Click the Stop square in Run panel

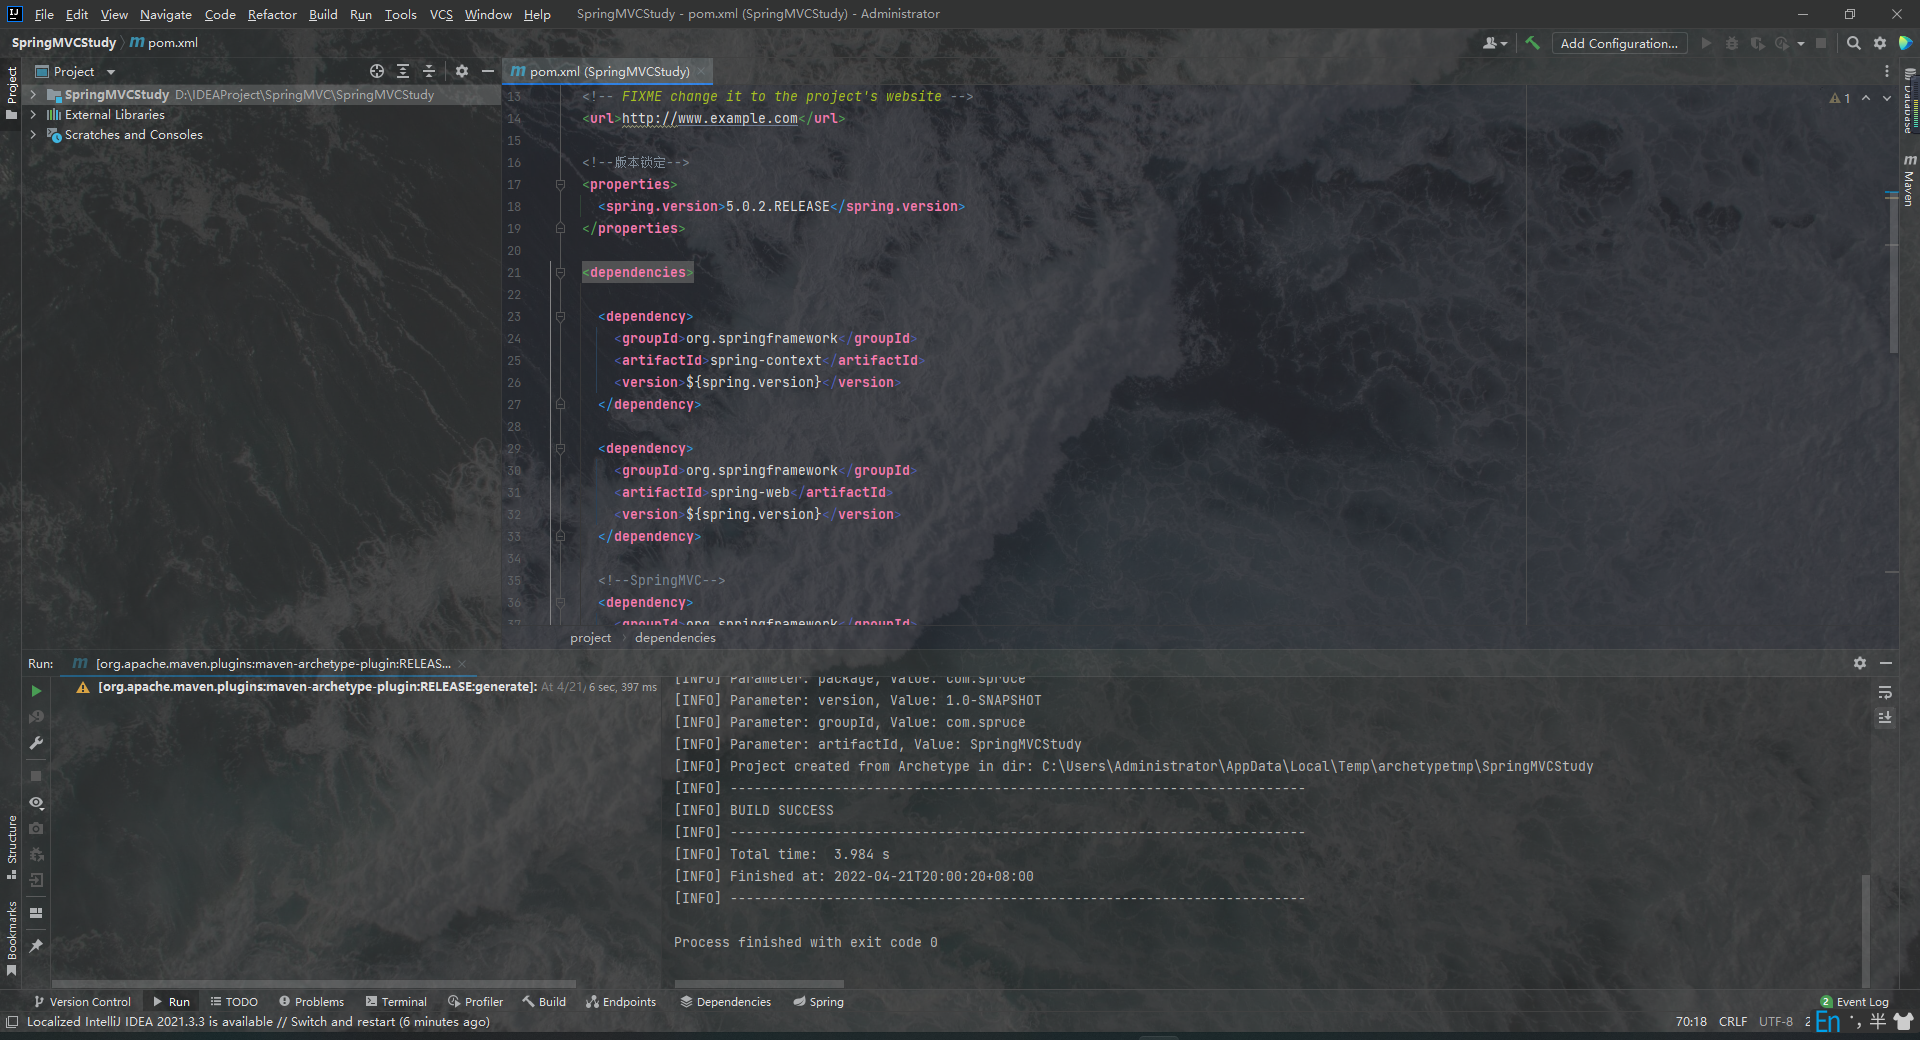36,776
